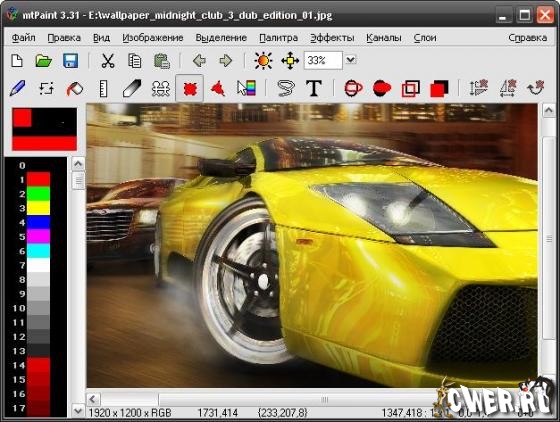Click the canvas vertical scrollbar thumb
The width and height of the screenshot is (560, 422).
coord(549,237)
